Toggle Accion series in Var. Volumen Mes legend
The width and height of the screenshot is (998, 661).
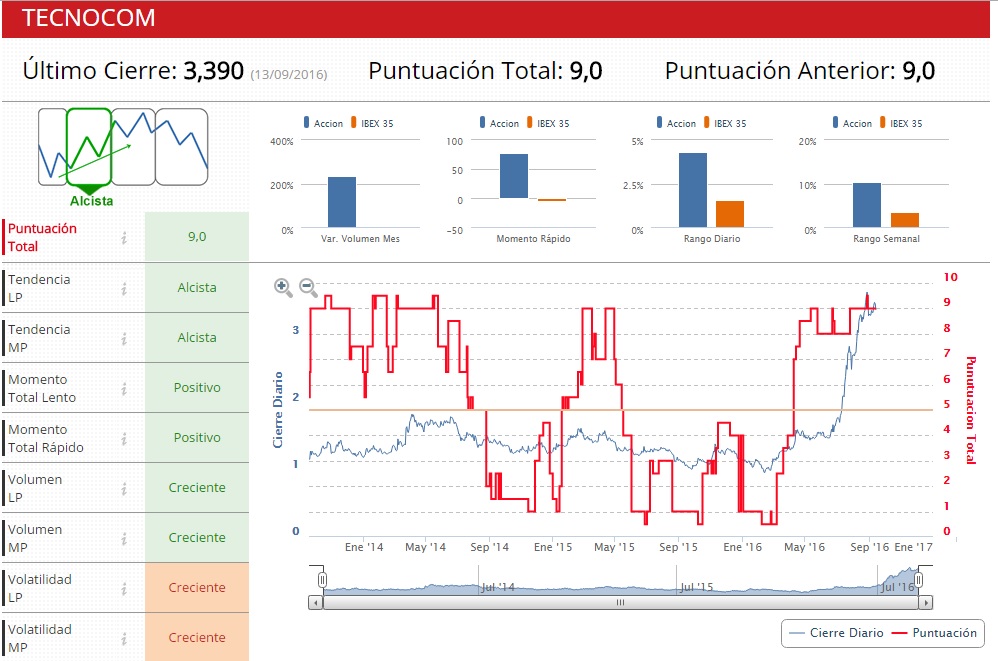point(323,123)
